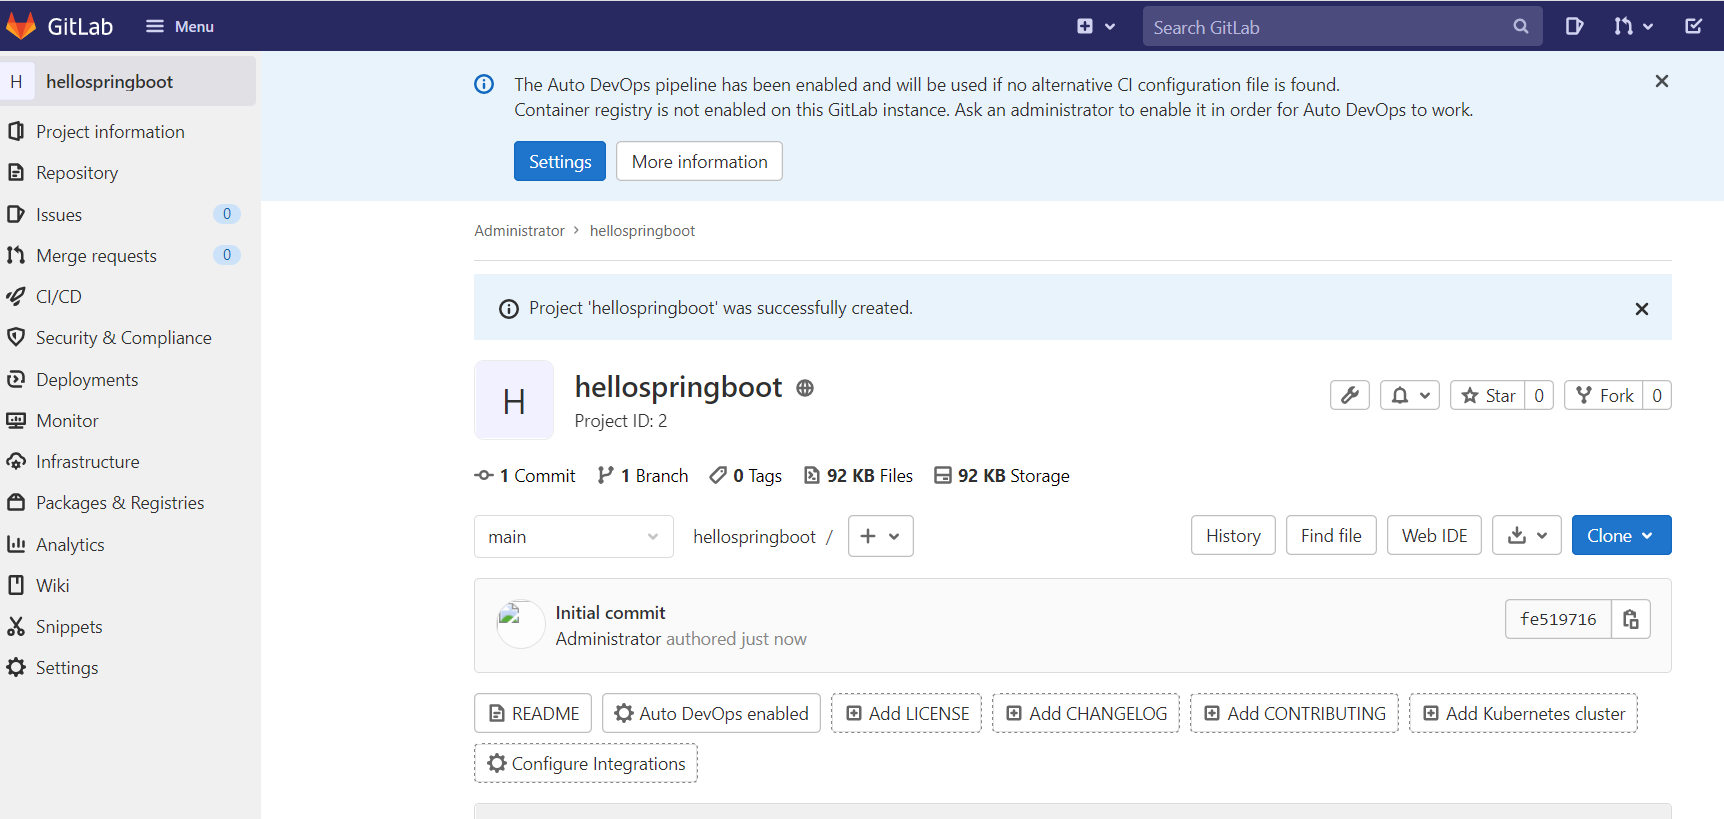The width and height of the screenshot is (1724, 819).
Task: Expand merge requests dropdown in top bar
Action: coord(1633,26)
